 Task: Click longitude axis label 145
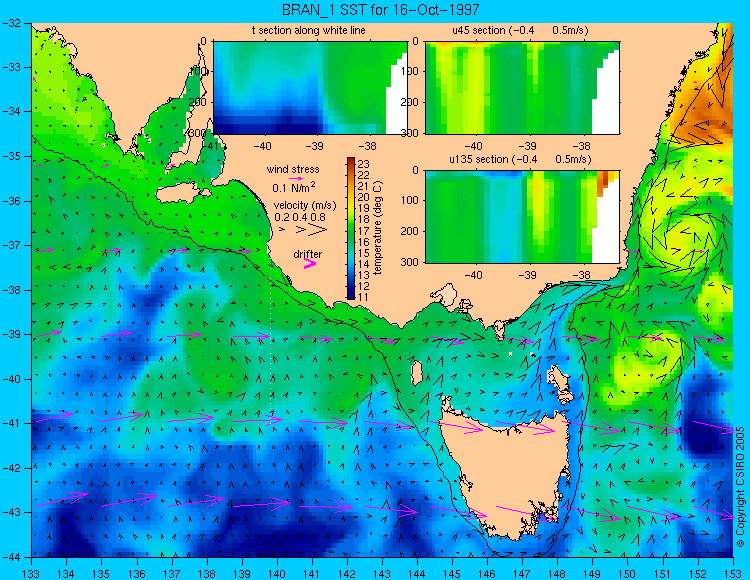[x=452, y=574]
